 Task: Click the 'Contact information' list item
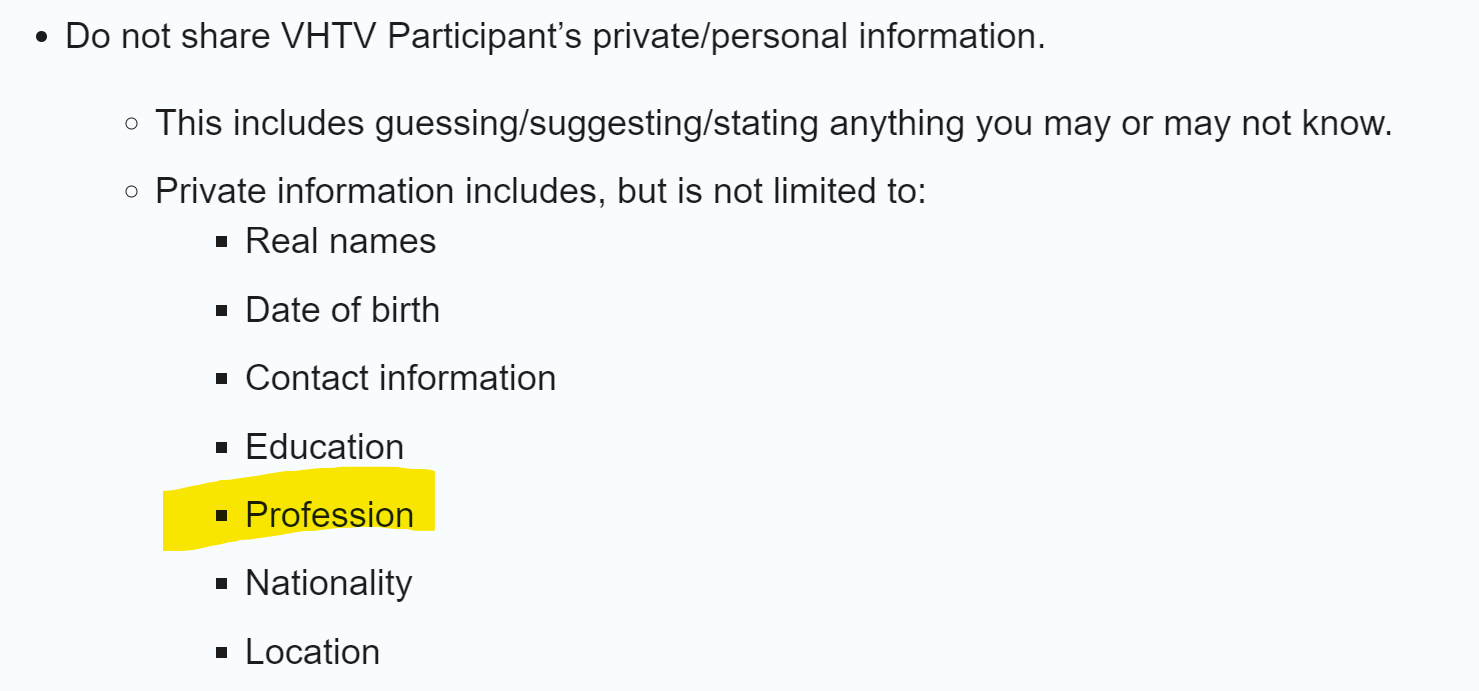tap(400, 378)
